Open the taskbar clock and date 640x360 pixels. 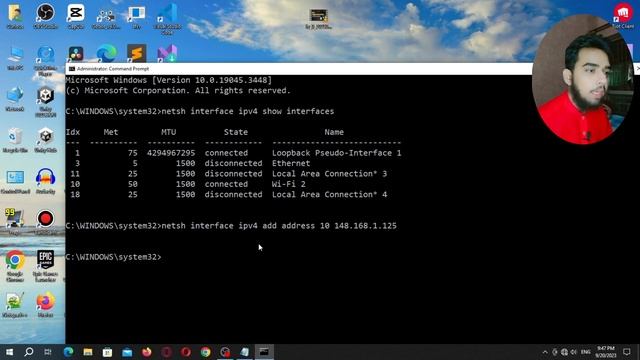tap(606, 352)
